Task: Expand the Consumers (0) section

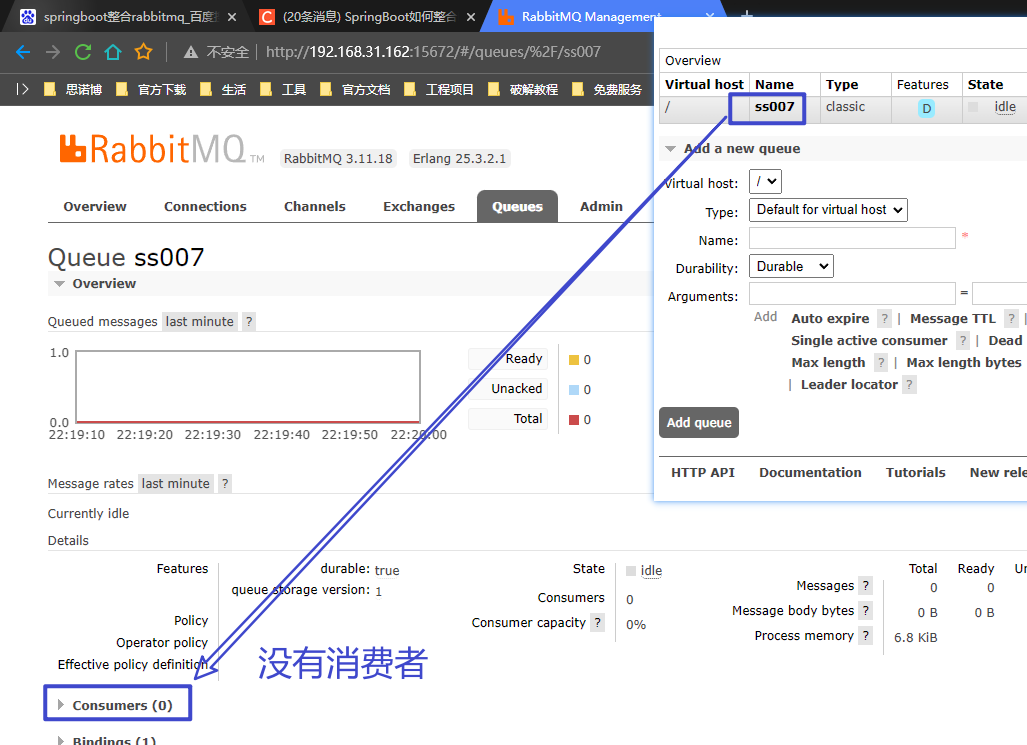Action: point(121,706)
